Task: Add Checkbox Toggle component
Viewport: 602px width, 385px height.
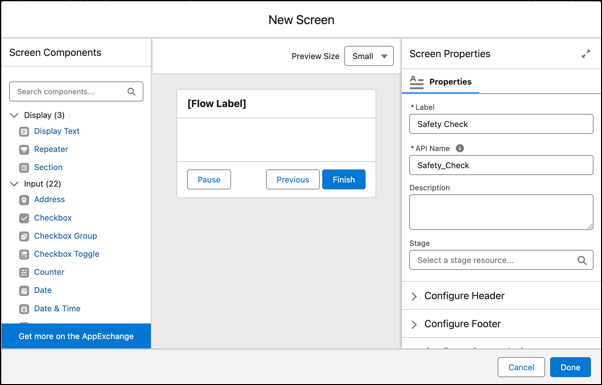Action: (66, 254)
